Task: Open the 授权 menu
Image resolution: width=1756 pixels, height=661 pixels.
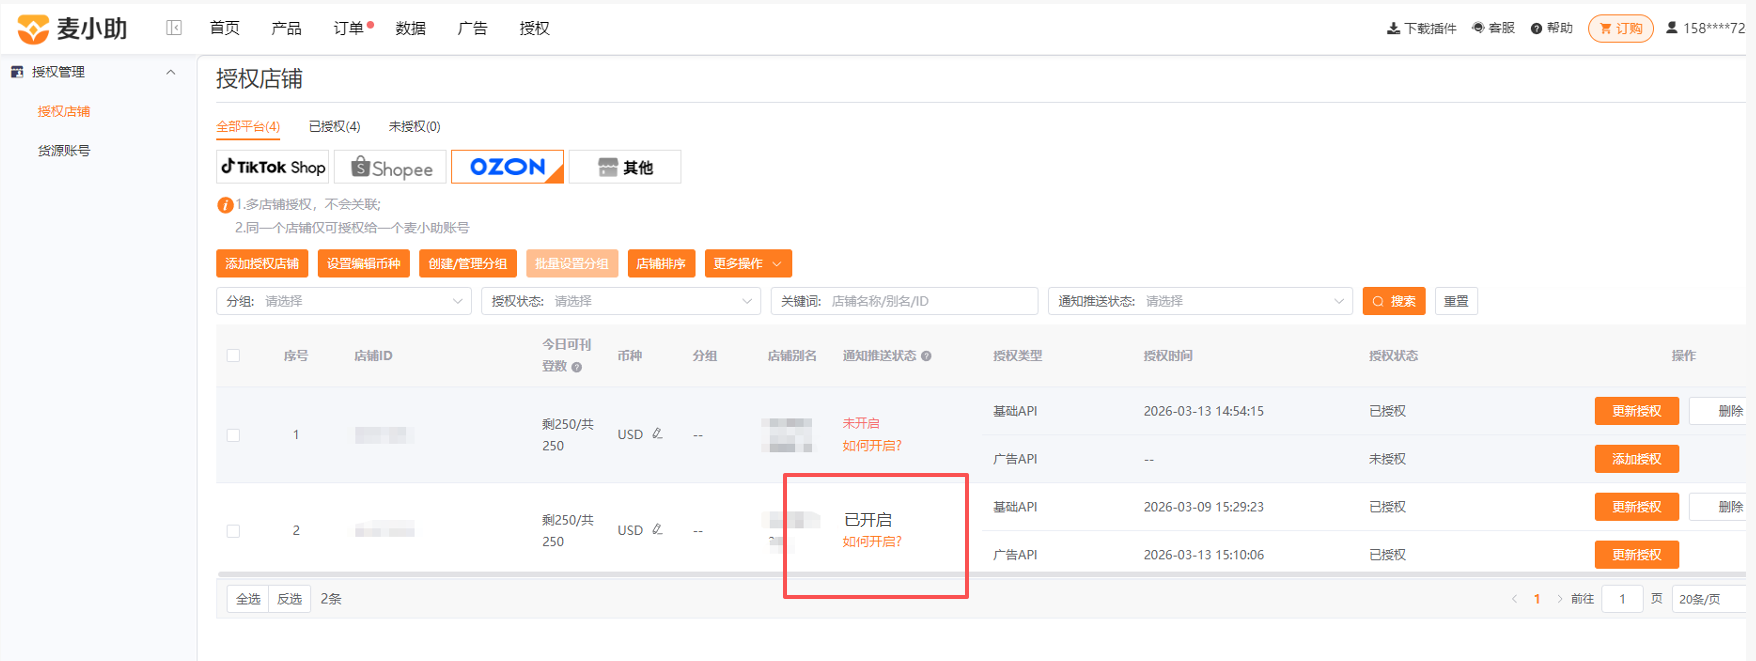Action: pos(535,28)
